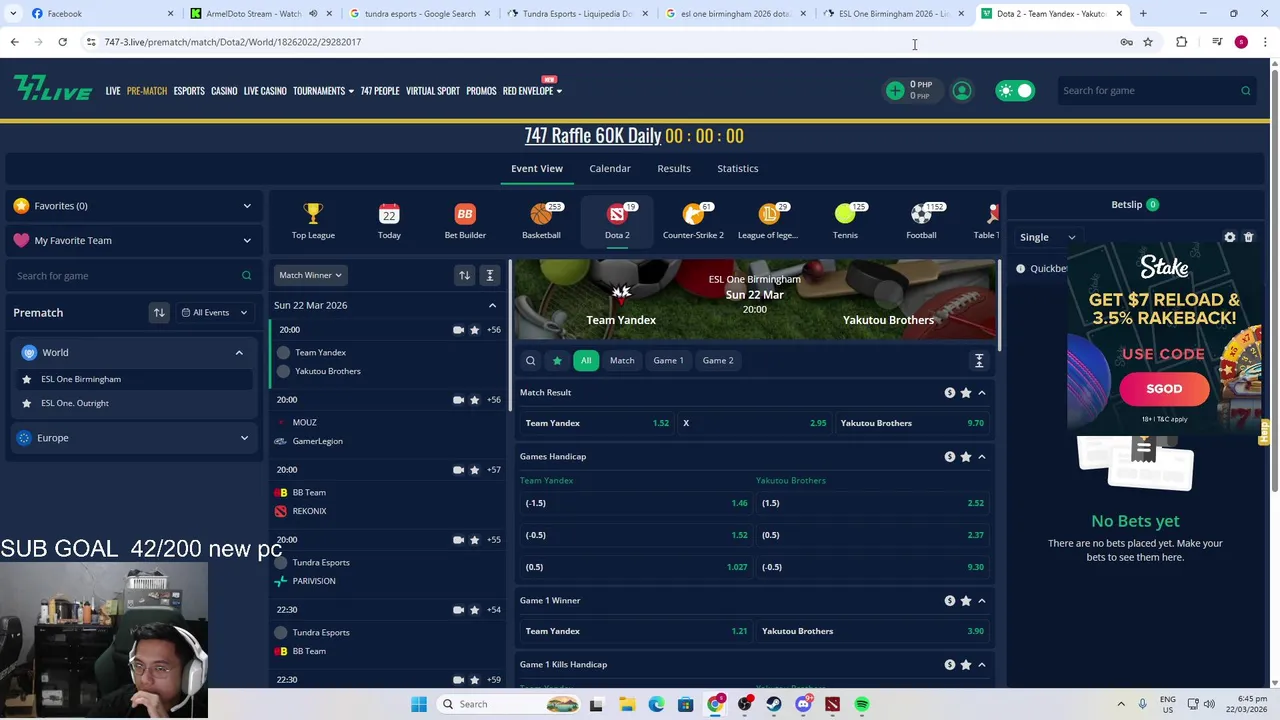
Task: Click live stream camera icon for Team Yandex match
Action: (x=458, y=330)
